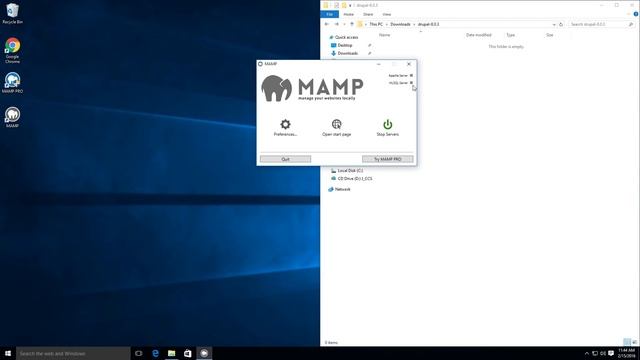This screenshot has height=360, width=640.
Task: Open Quick Access Toolbar customize dropdown
Action: (x=350, y=5)
